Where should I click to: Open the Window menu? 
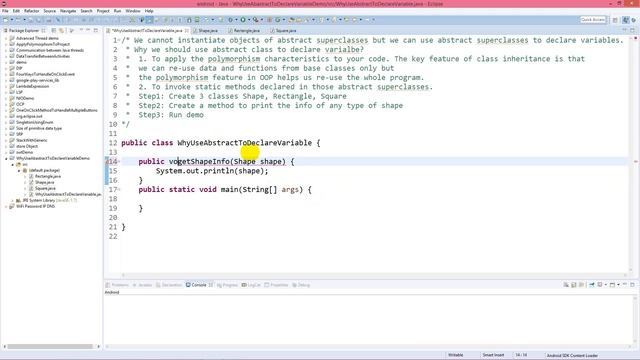coord(133,11)
